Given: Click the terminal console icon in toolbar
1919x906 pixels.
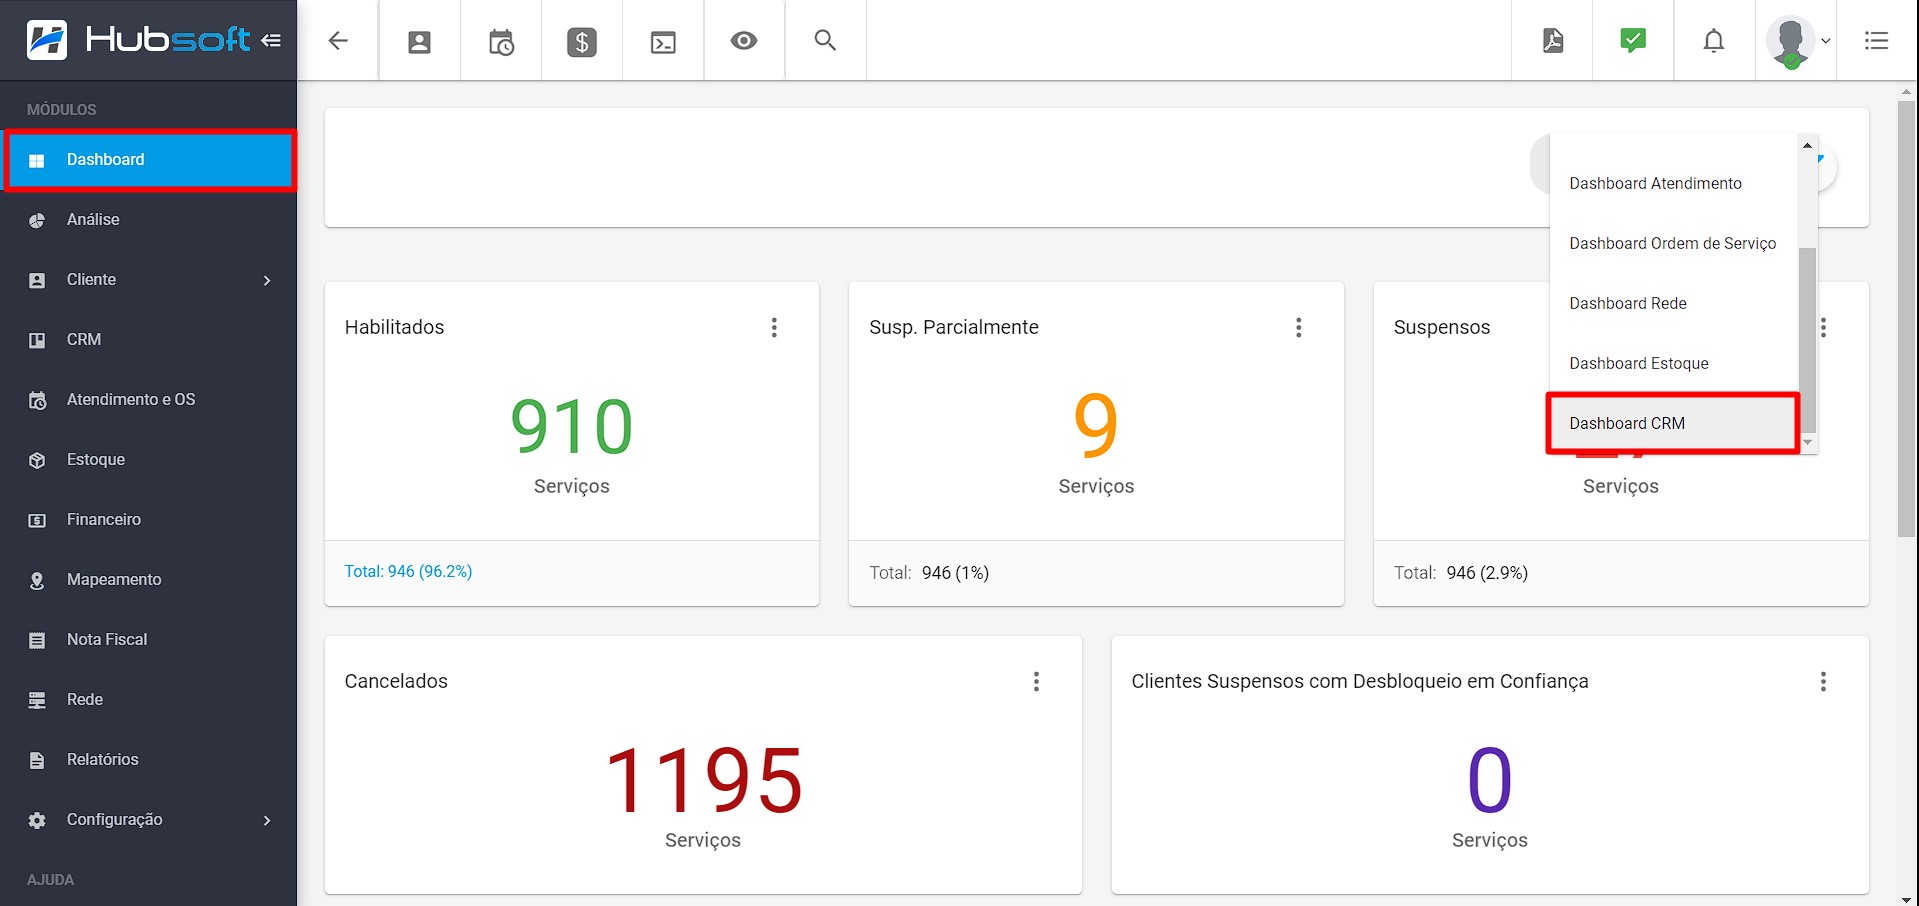Looking at the screenshot, I should tap(662, 40).
